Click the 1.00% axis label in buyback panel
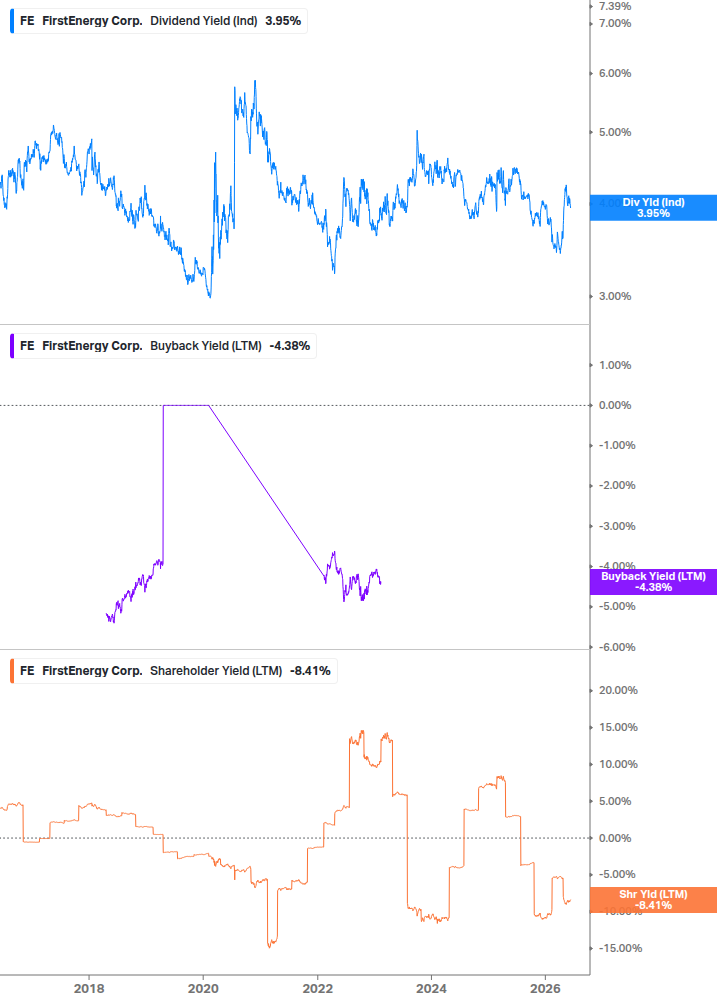 615,365
